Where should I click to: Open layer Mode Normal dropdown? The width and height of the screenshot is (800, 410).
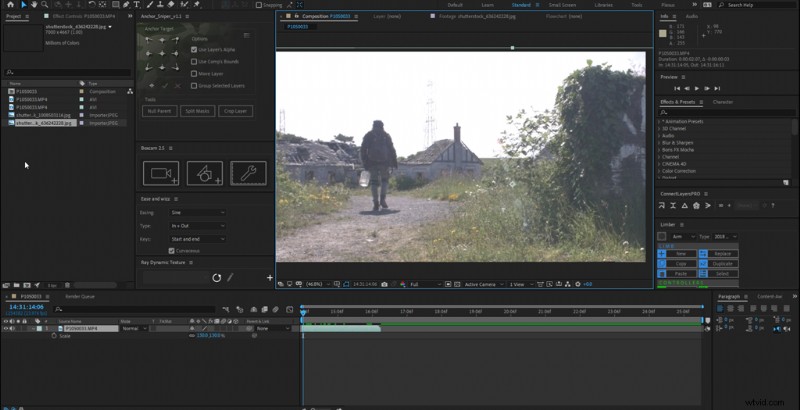tap(134, 329)
